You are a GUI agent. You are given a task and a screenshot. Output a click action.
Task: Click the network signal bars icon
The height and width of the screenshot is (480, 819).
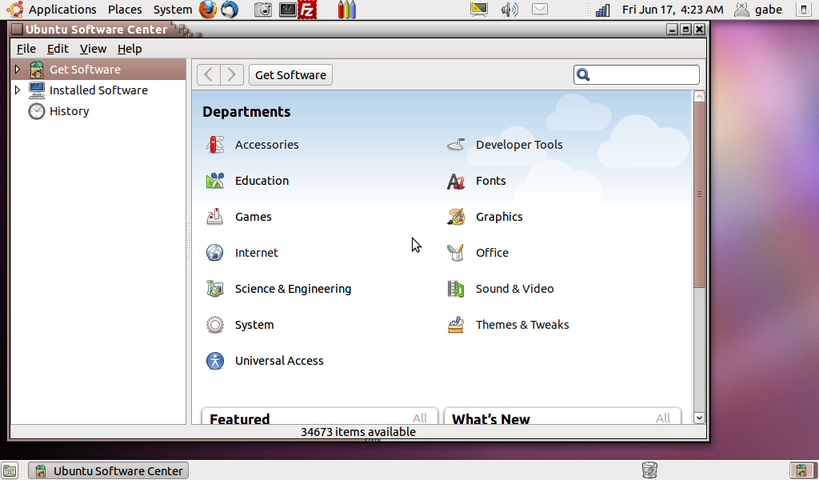click(x=603, y=9)
